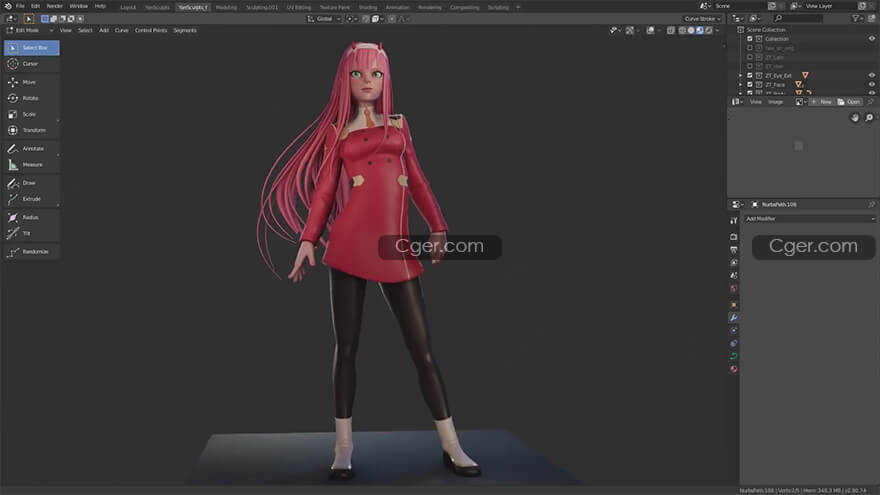
Task: Open the Active Tool properties tab
Action: [x=734, y=221]
